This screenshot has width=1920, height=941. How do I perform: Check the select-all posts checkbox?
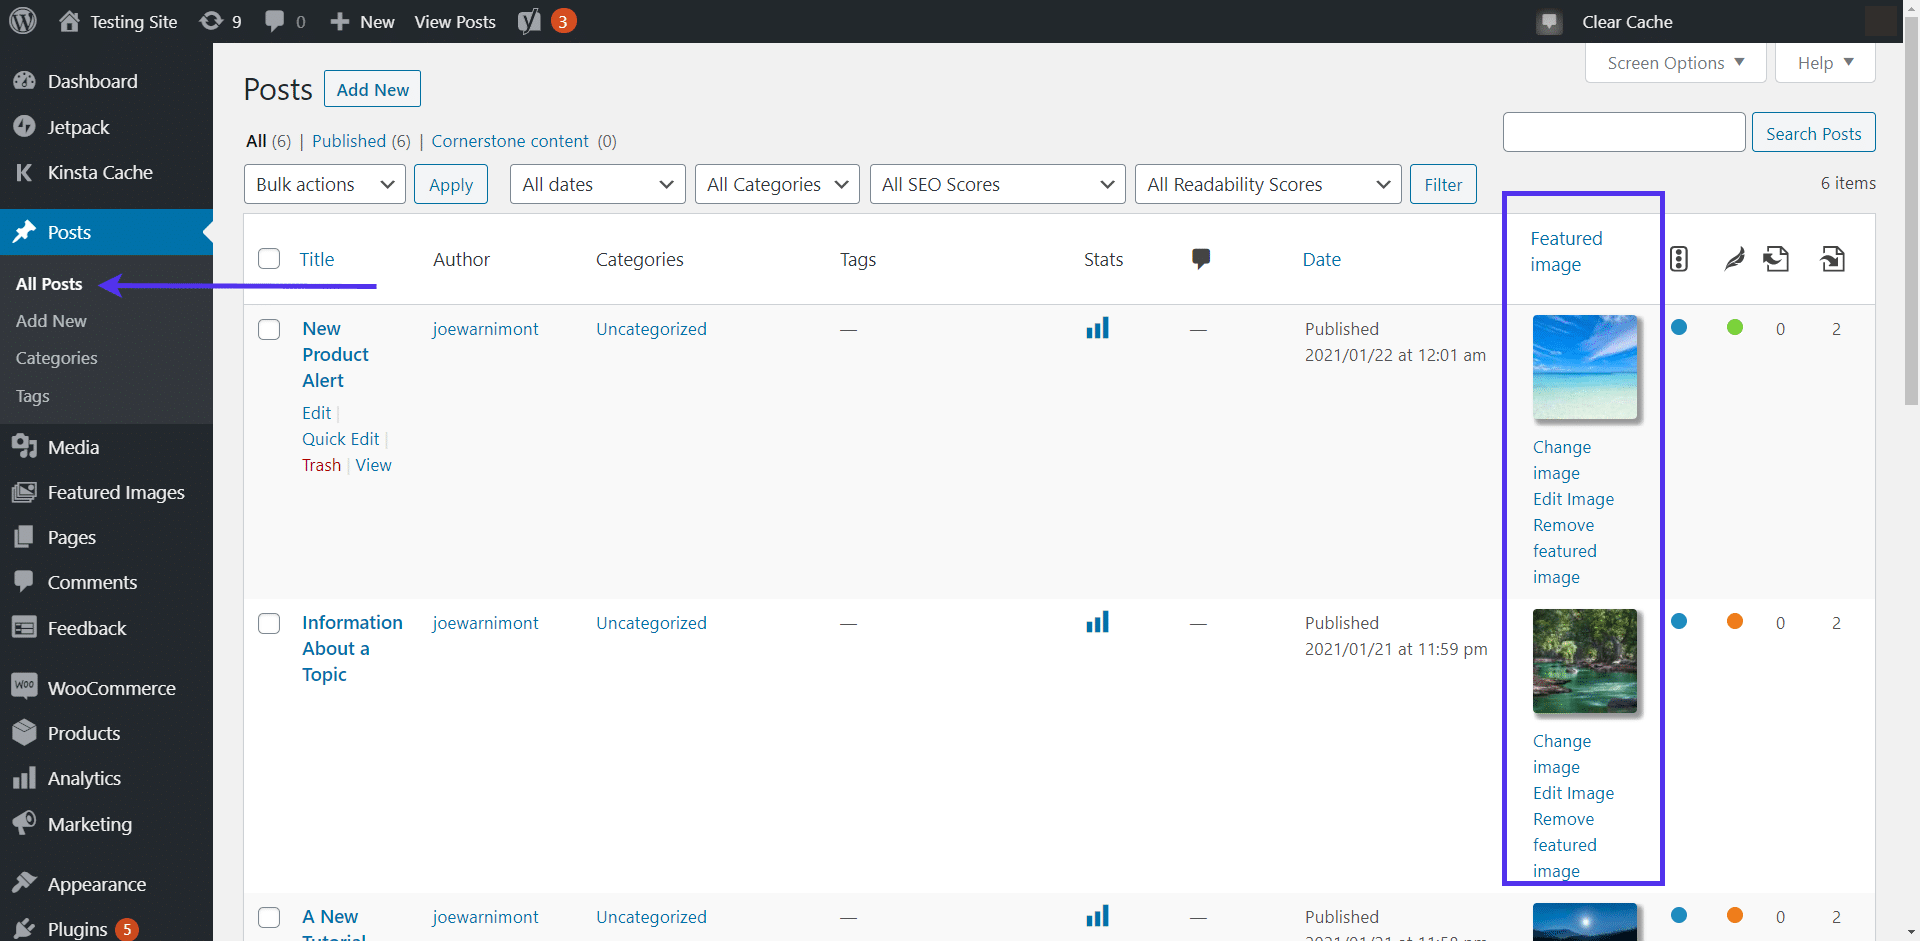click(269, 259)
